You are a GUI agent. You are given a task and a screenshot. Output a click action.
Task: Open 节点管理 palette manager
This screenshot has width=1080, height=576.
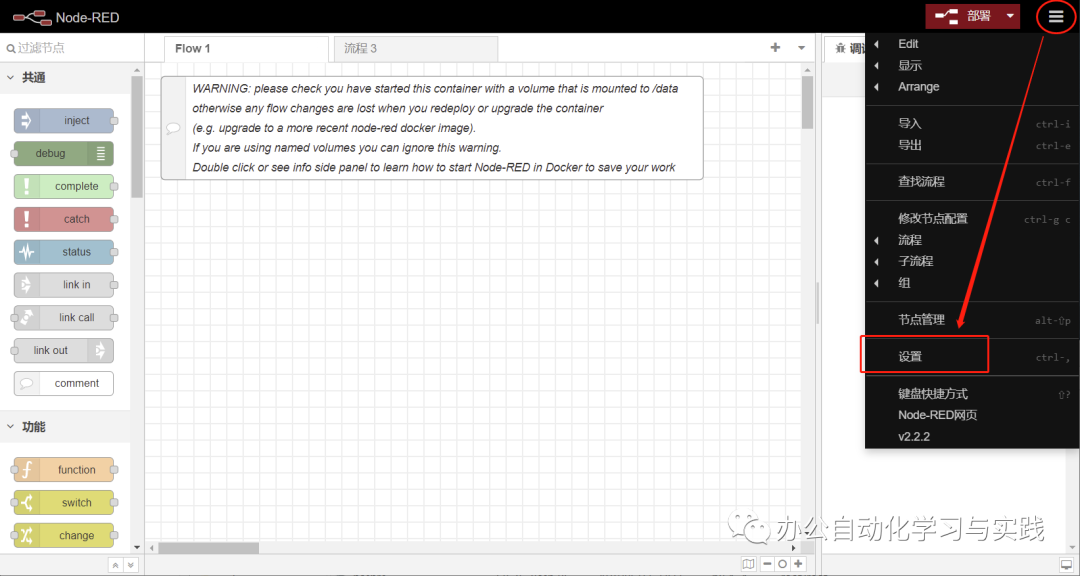coord(971,320)
